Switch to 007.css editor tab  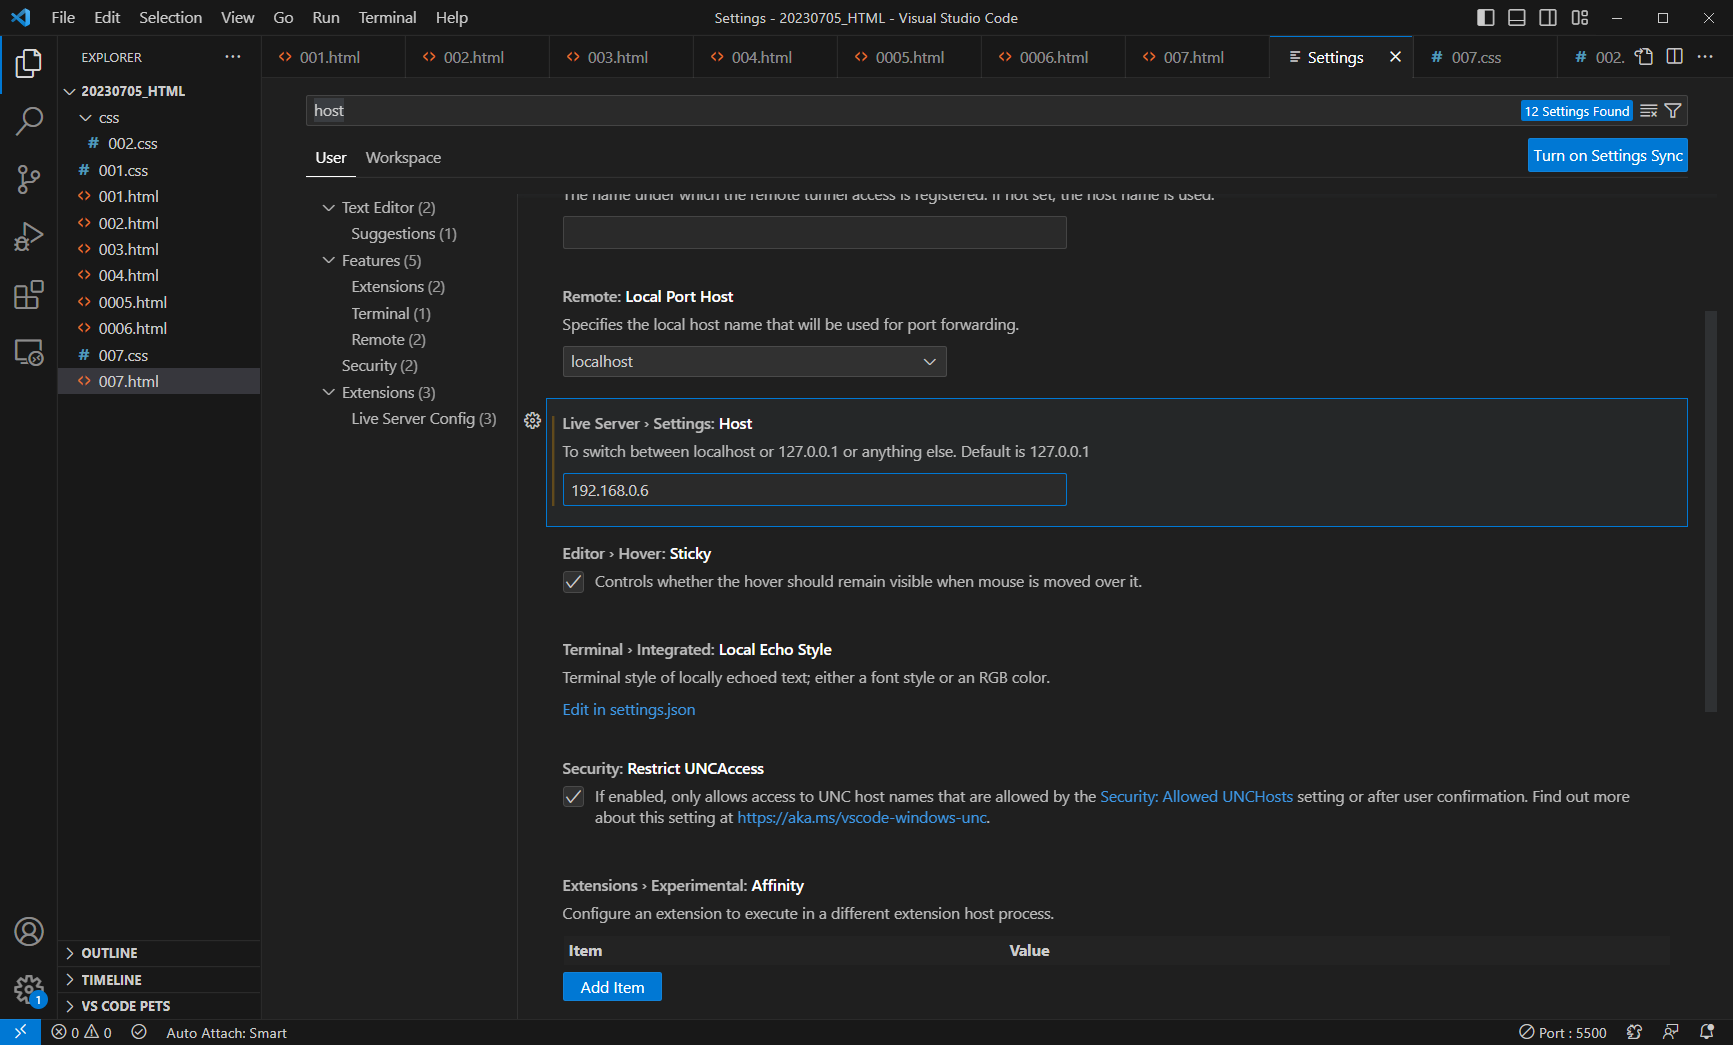pyautogui.click(x=1485, y=57)
